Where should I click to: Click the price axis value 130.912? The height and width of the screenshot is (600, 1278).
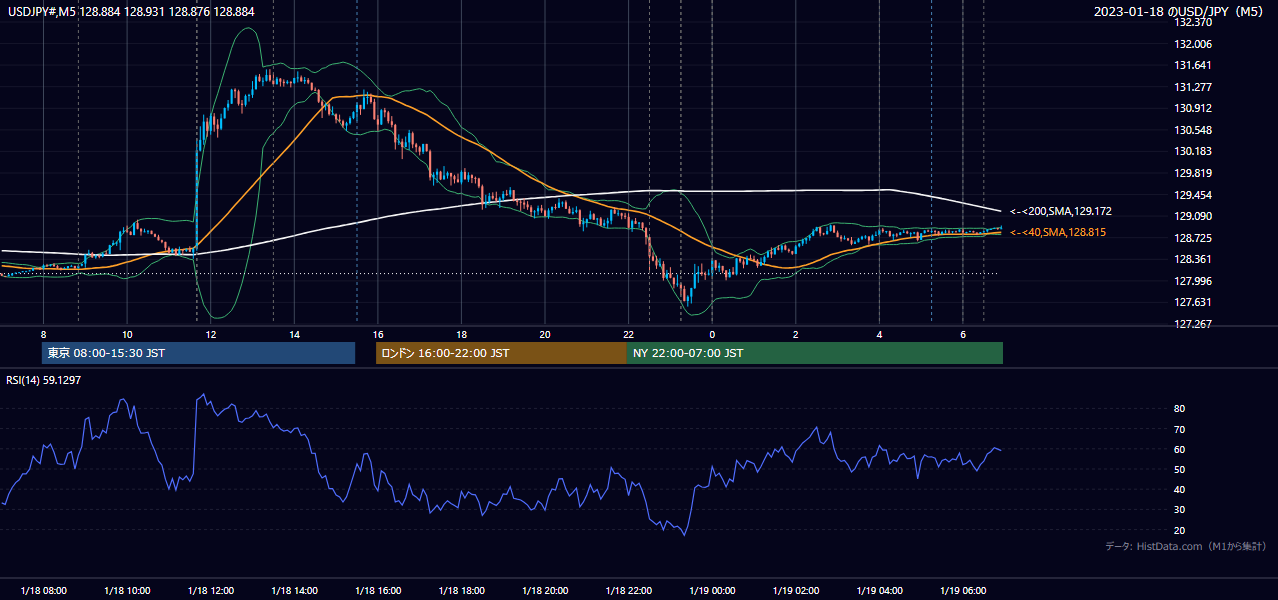pyautogui.click(x=1195, y=108)
